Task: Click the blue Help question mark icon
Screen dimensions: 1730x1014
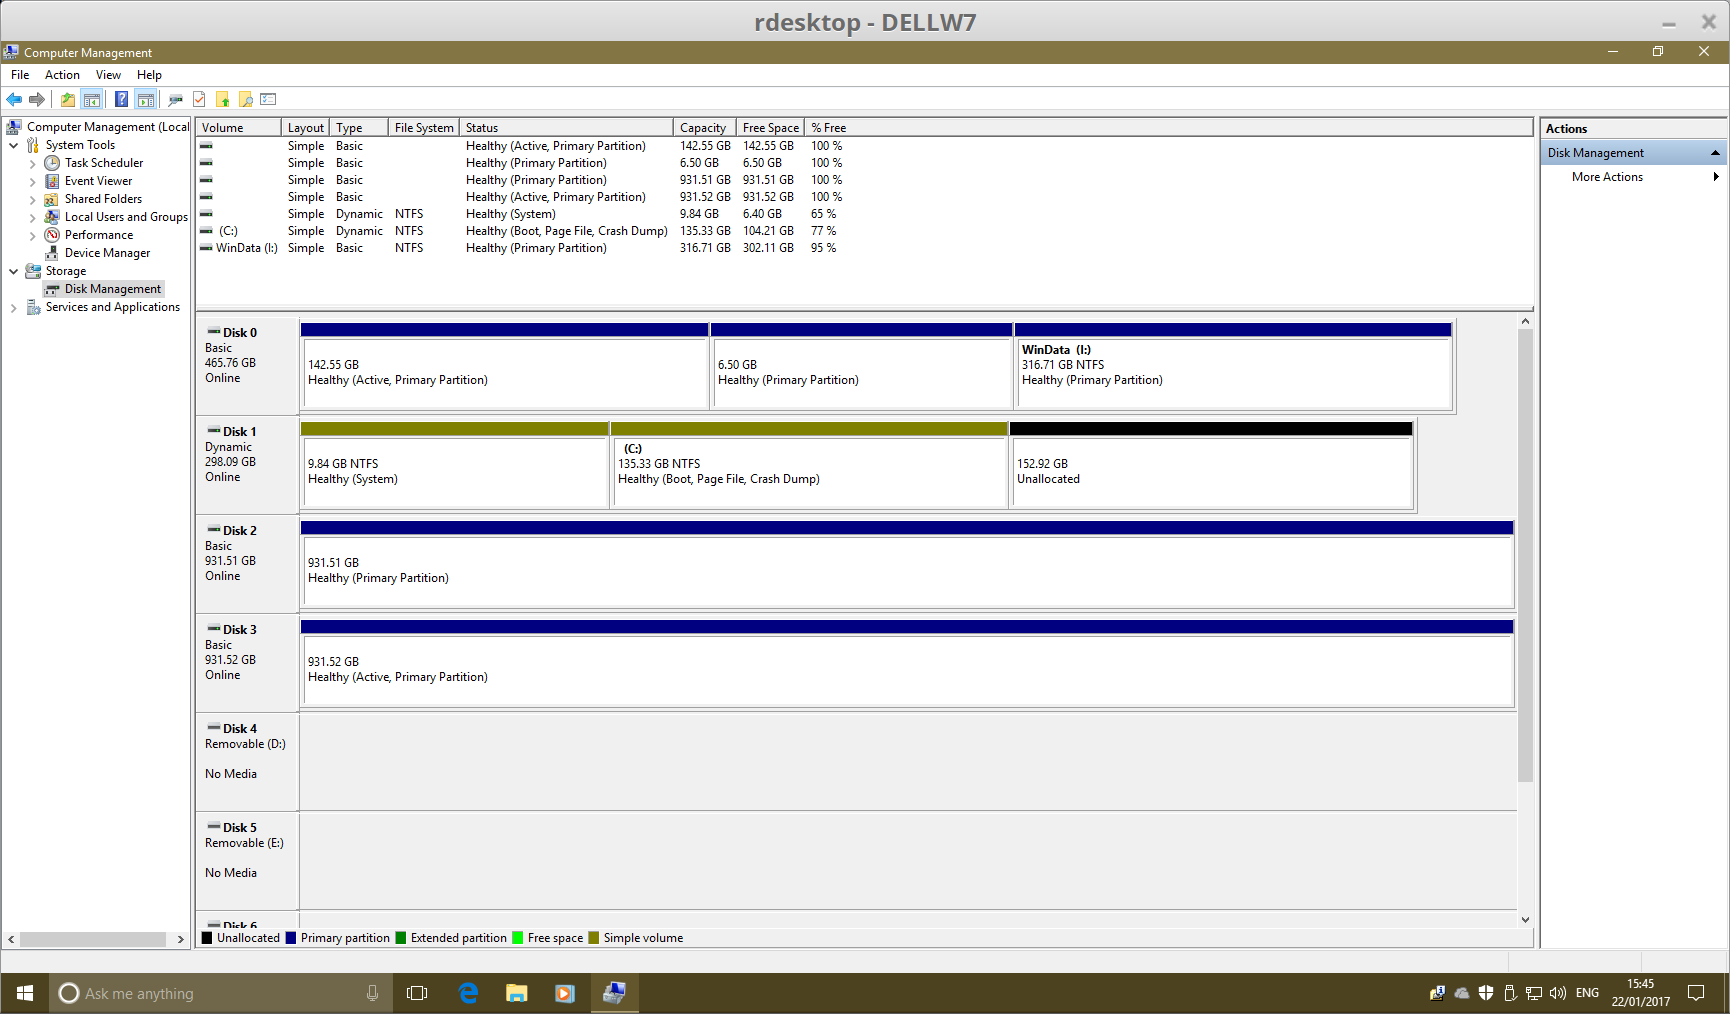Action: tap(121, 99)
